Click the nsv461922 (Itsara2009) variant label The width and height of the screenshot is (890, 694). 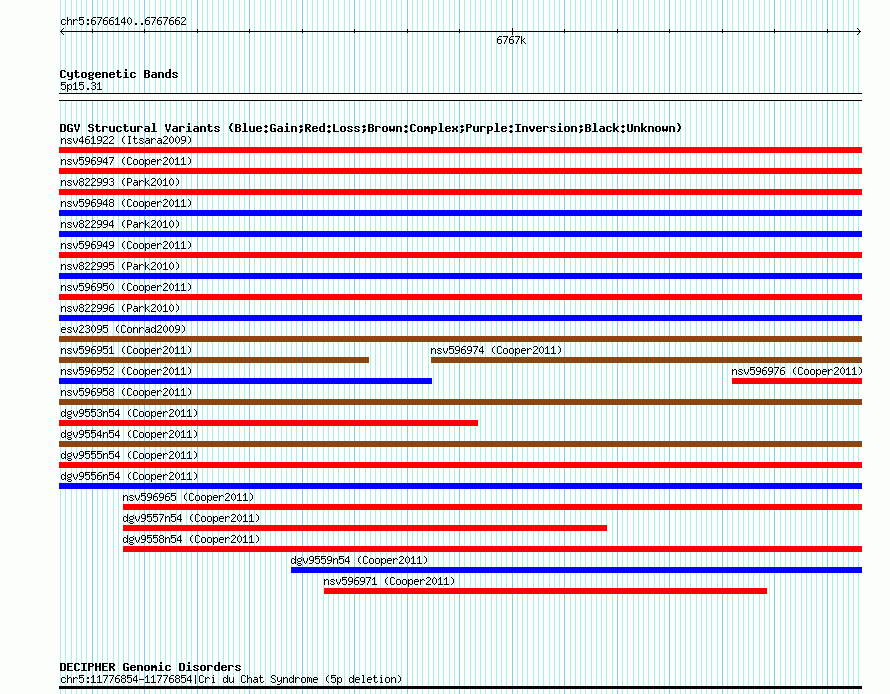click(x=126, y=140)
